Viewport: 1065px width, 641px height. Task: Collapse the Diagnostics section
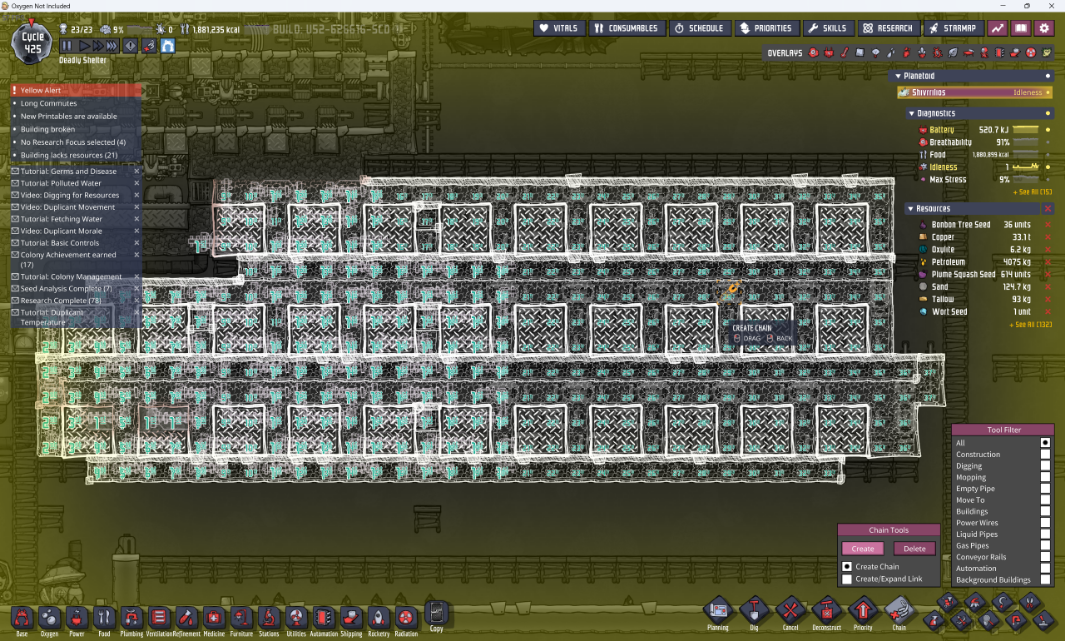click(x=911, y=113)
